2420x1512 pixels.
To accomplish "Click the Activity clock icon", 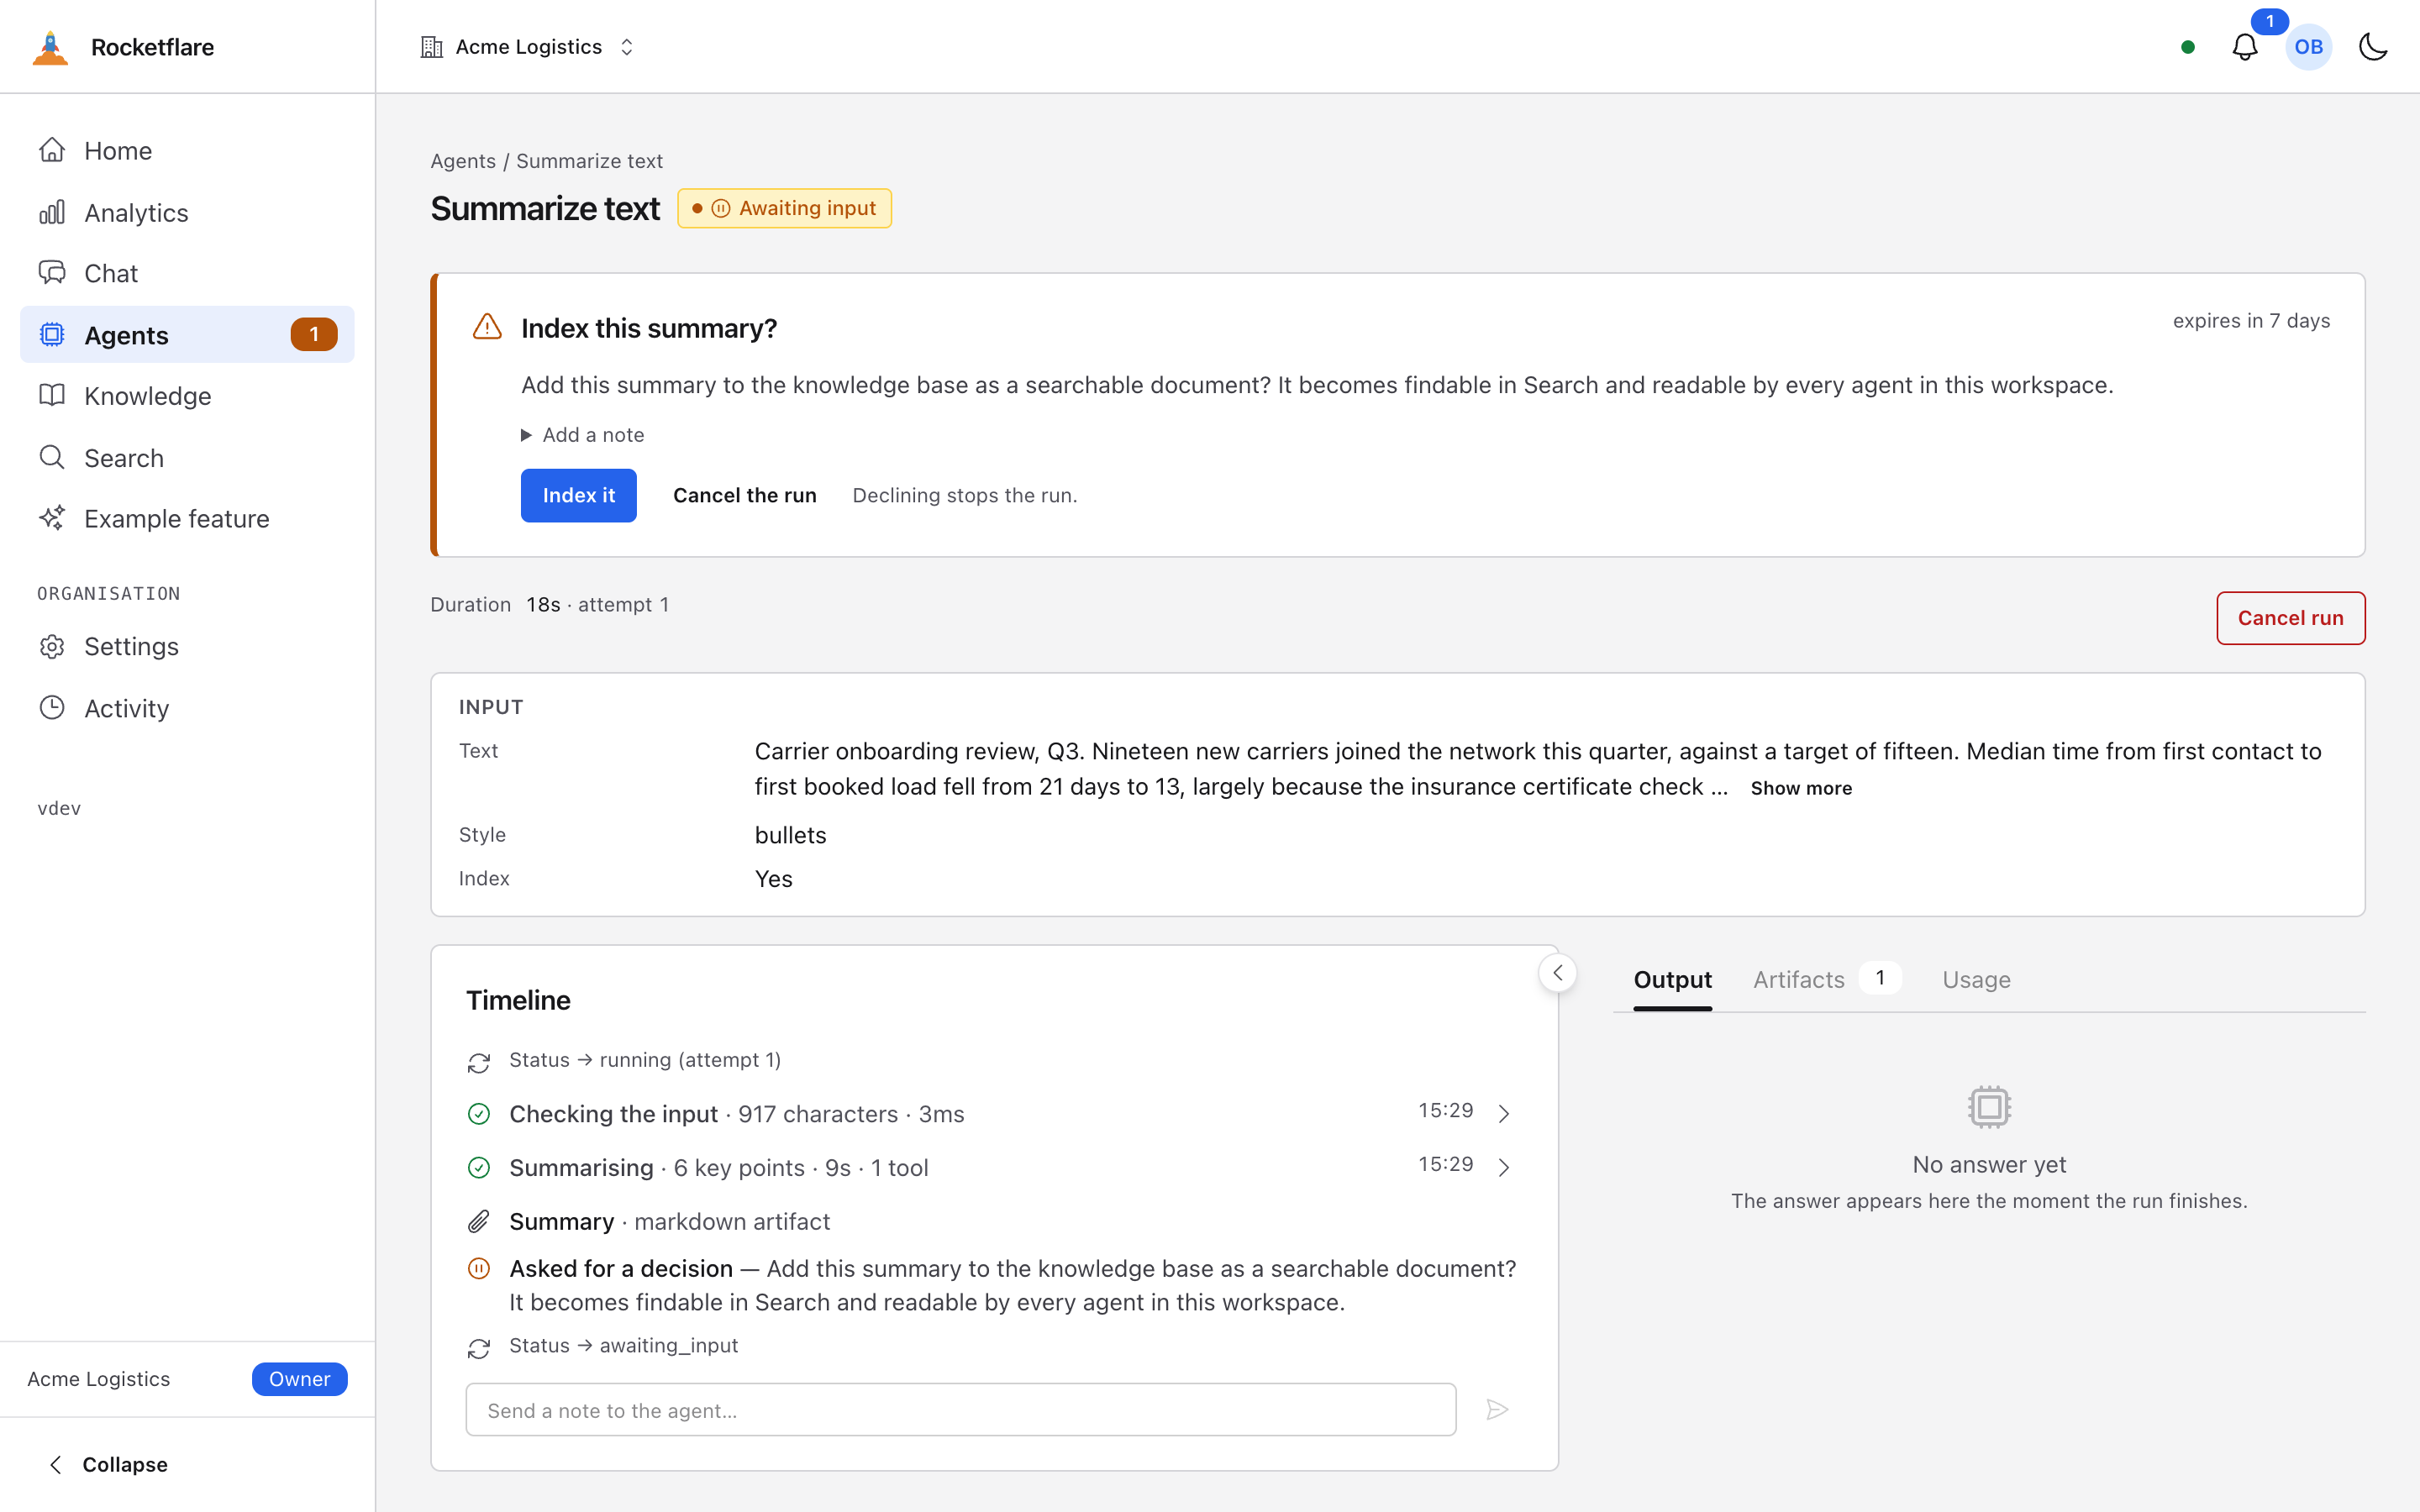I will (52, 708).
